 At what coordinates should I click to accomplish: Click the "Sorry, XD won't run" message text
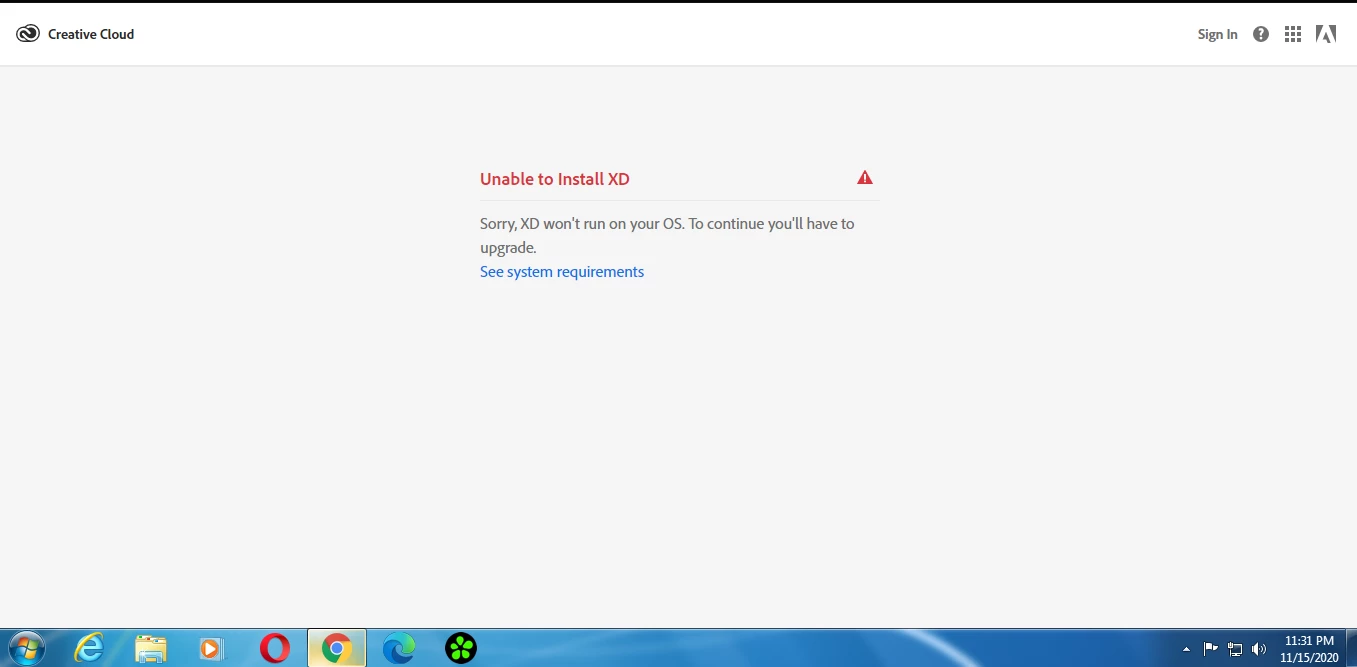pos(667,235)
